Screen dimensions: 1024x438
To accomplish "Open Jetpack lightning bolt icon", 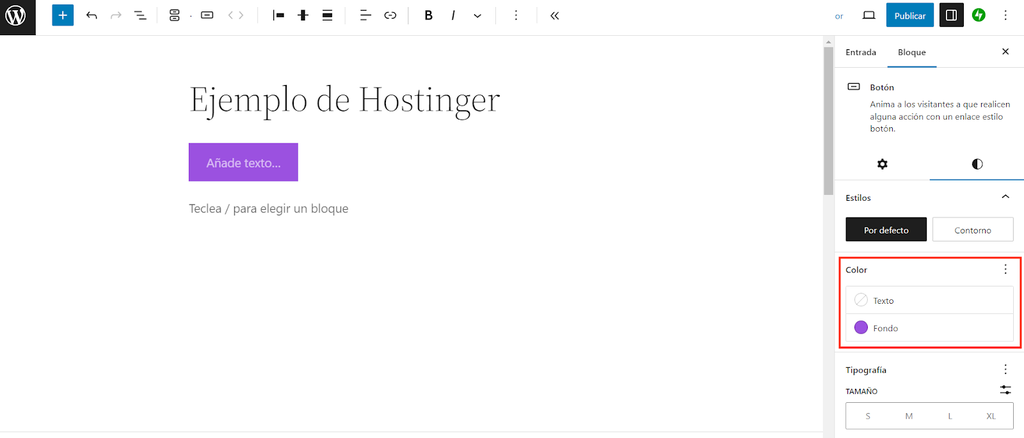I will point(978,16).
